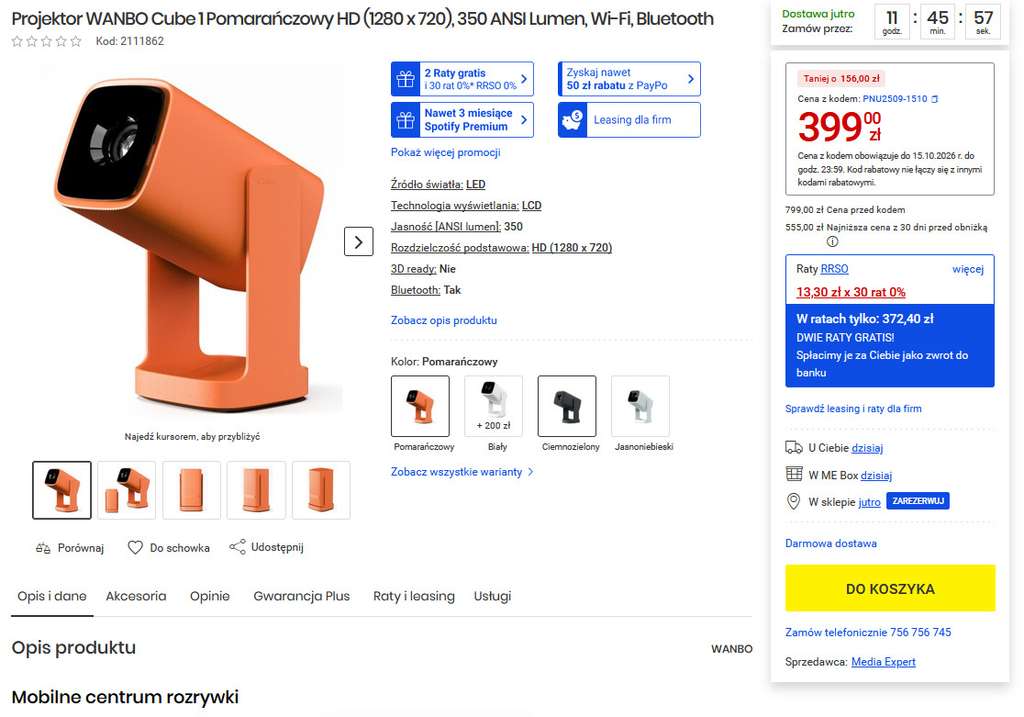The height and width of the screenshot is (717, 1024).
Task: Add product with DO KOSZYKA button
Action: point(890,588)
